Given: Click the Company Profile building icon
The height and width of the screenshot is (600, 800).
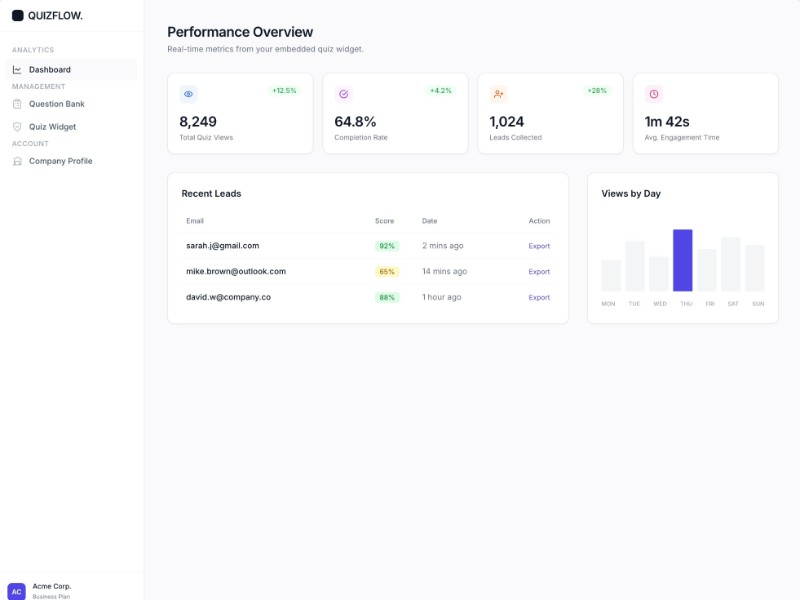Looking at the screenshot, I should (x=17, y=161).
